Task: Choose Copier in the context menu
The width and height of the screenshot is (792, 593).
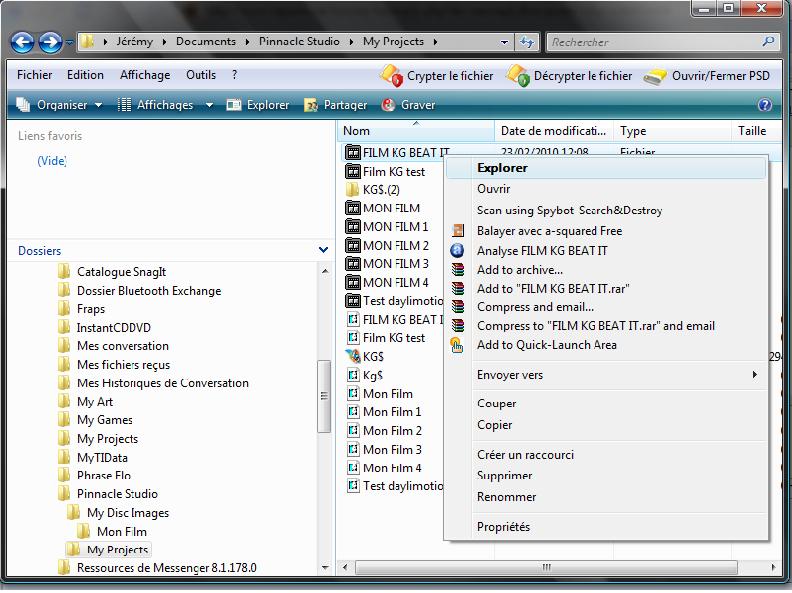Action: click(x=606, y=425)
